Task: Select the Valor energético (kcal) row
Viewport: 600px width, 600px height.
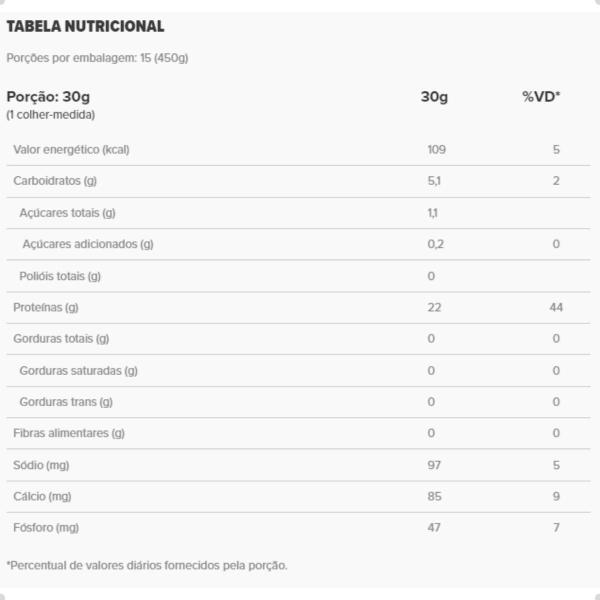Action: click(x=298, y=150)
